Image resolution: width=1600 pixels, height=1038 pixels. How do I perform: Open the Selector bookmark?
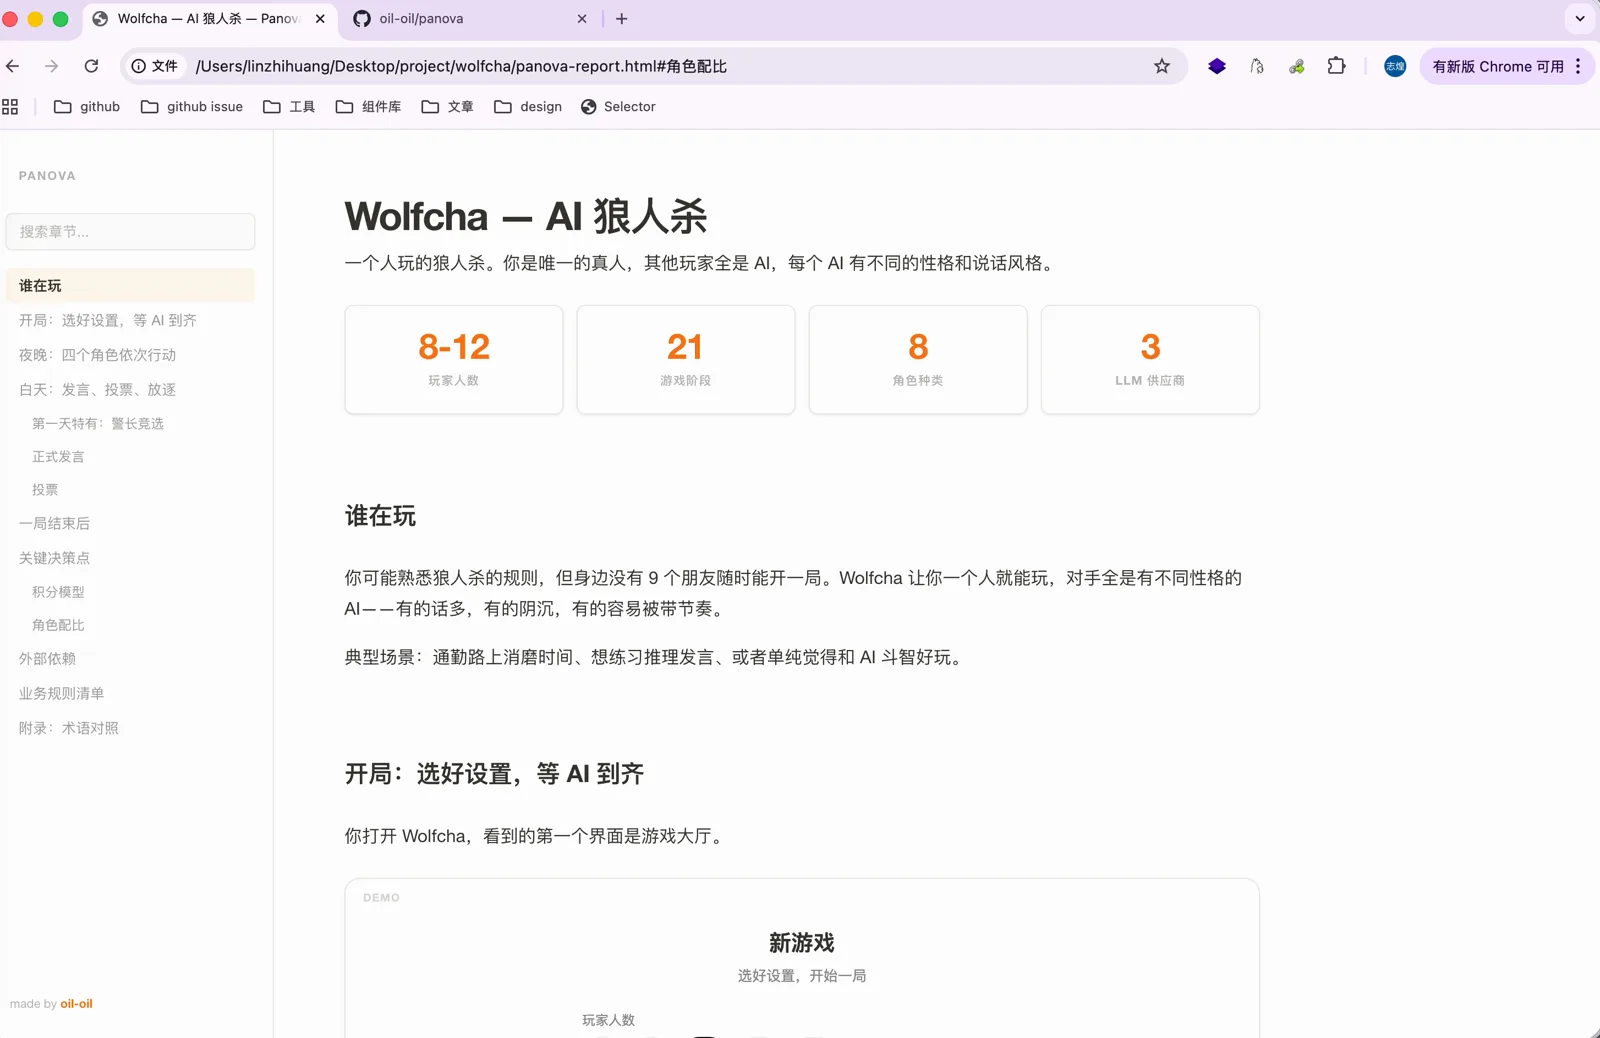point(618,107)
